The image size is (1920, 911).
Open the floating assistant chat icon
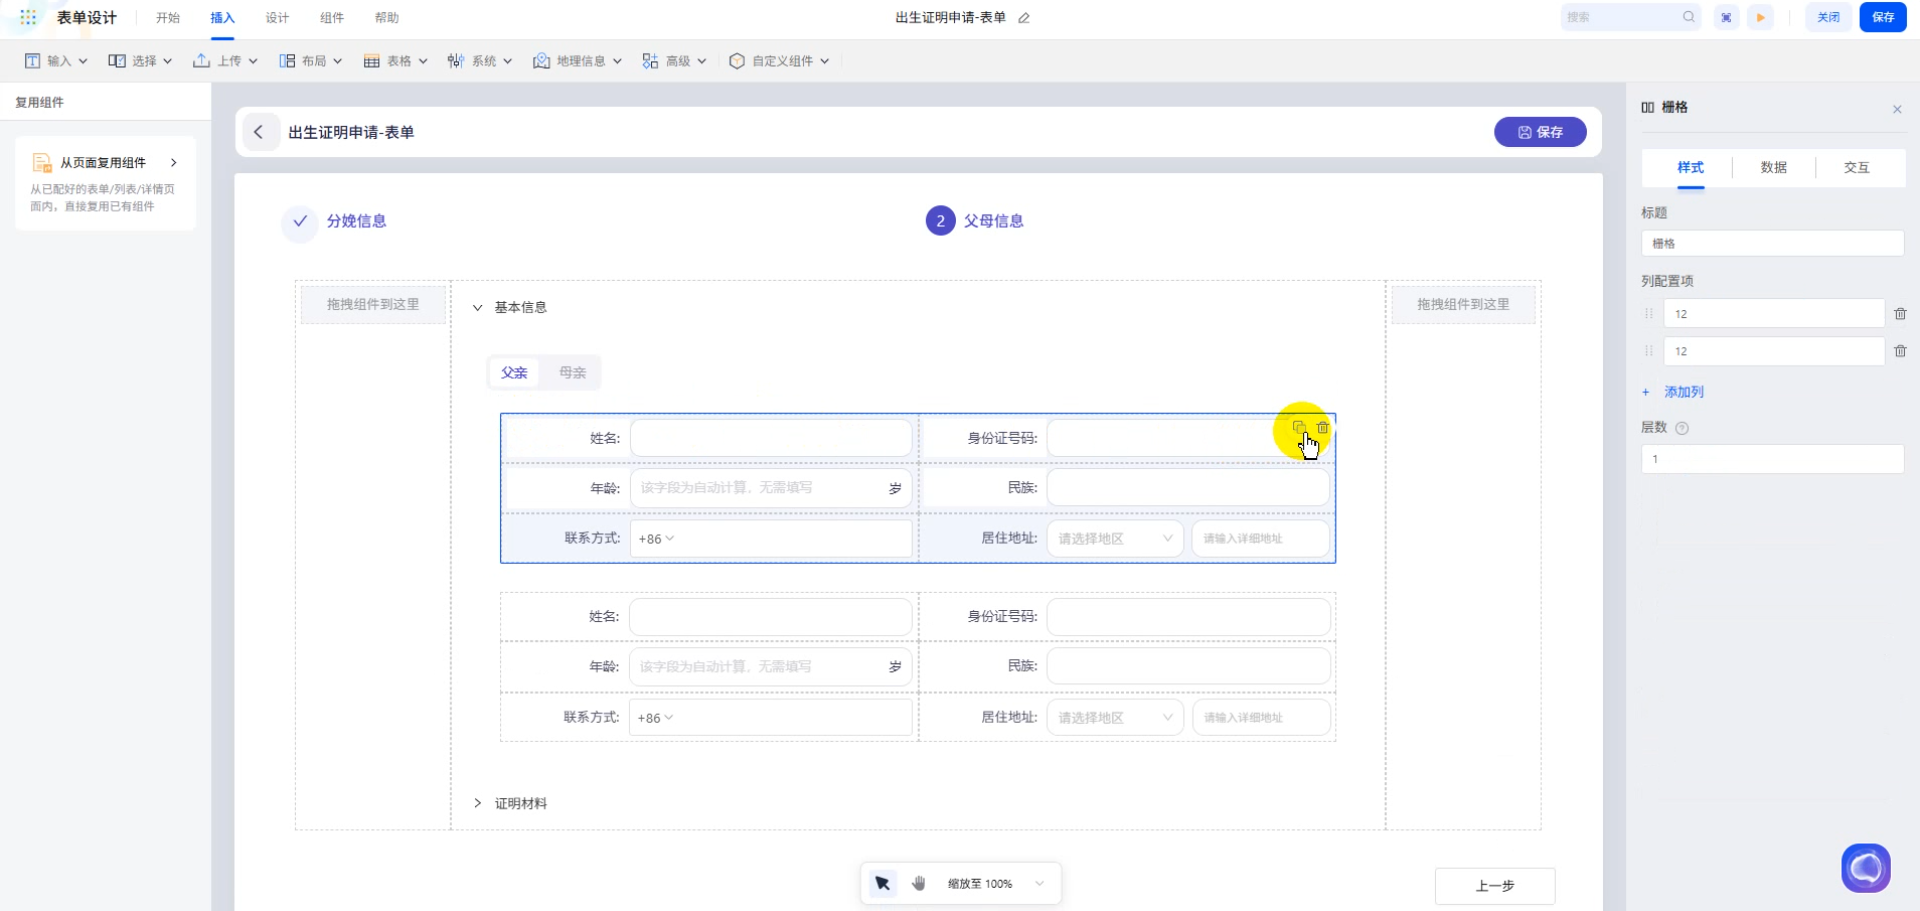tap(1865, 868)
